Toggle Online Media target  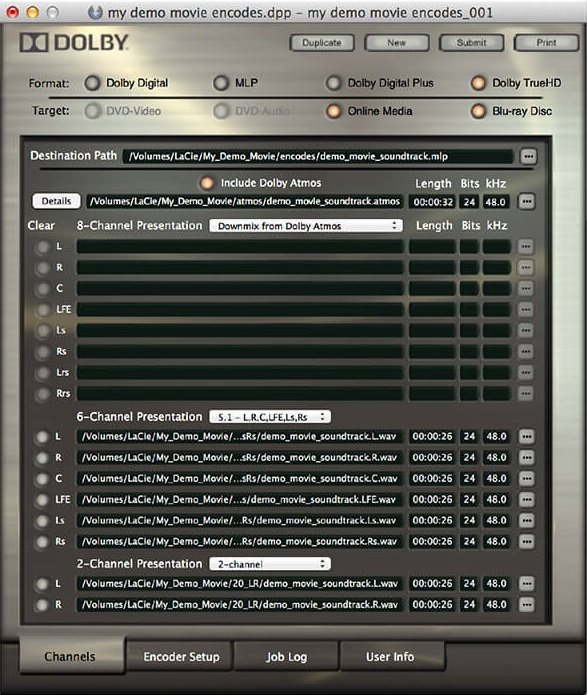pyautogui.click(x=333, y=111)
